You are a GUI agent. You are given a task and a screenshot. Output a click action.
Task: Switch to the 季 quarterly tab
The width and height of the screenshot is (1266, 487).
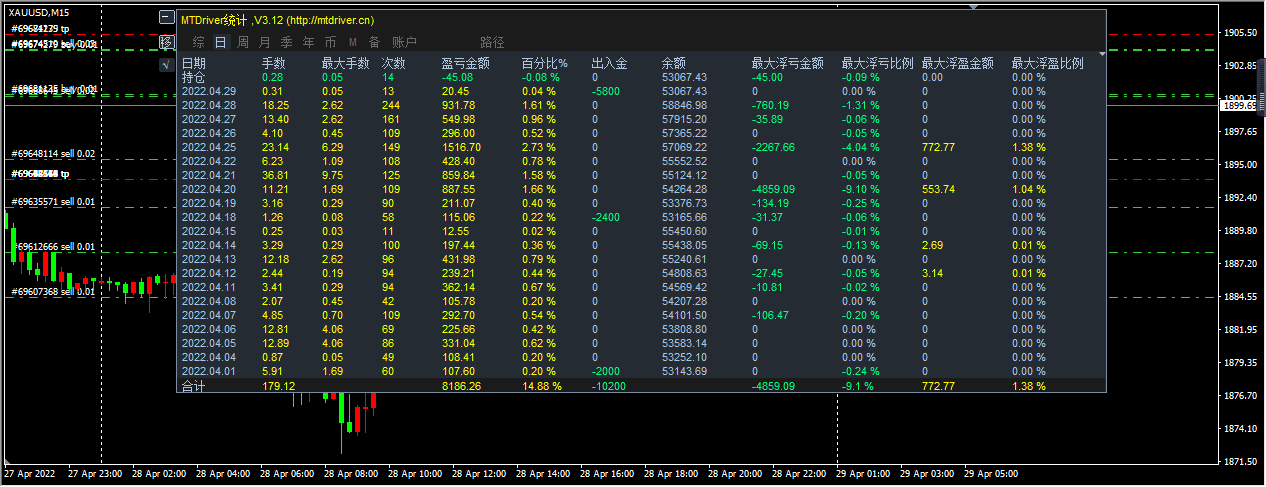(286, 42)
